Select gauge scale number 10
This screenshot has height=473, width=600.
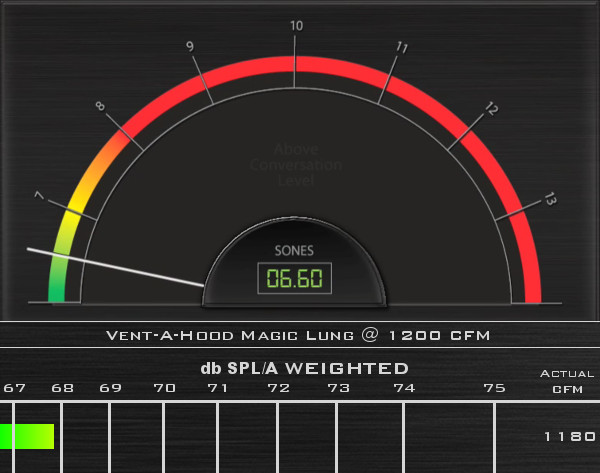[297, 26]
